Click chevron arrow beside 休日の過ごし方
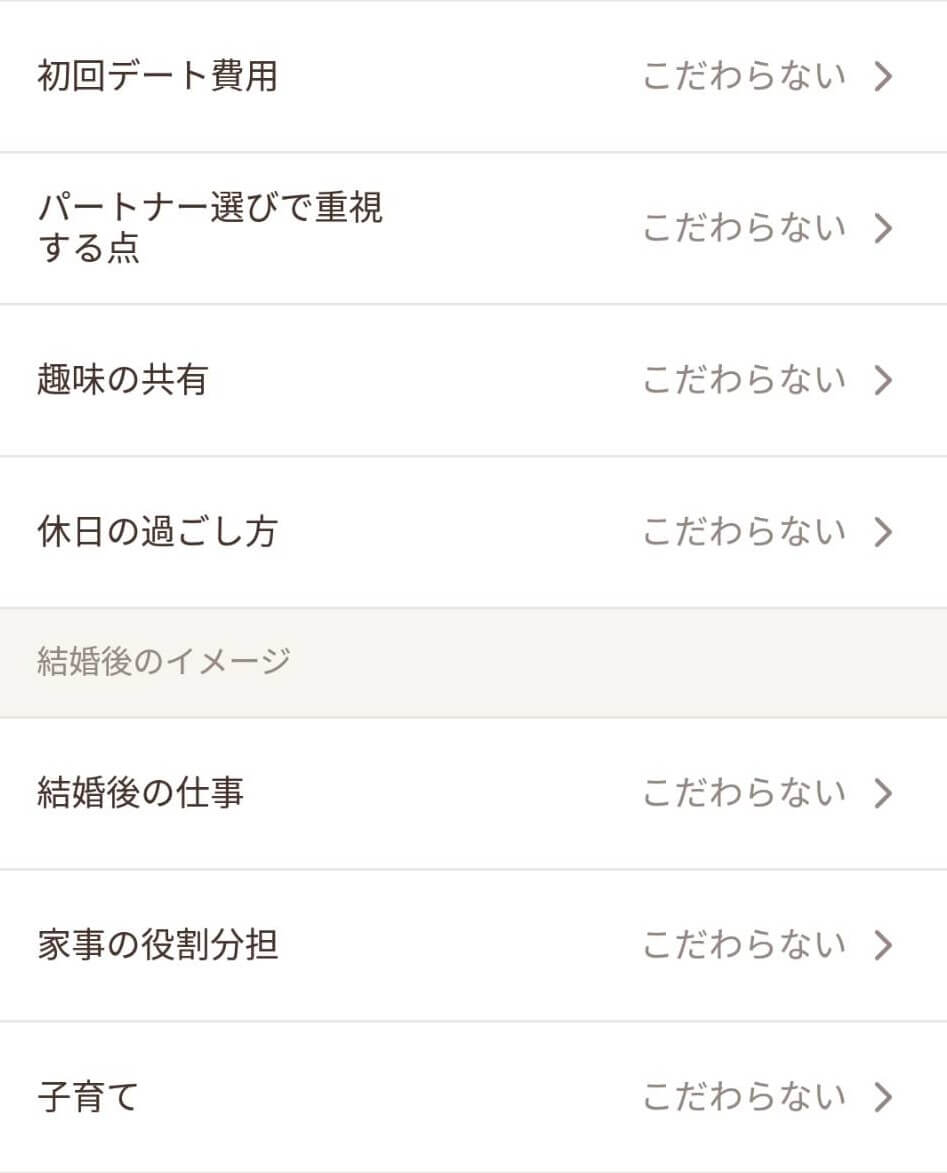This screenshot has height=1173, width=947. [x=883, y=532]
